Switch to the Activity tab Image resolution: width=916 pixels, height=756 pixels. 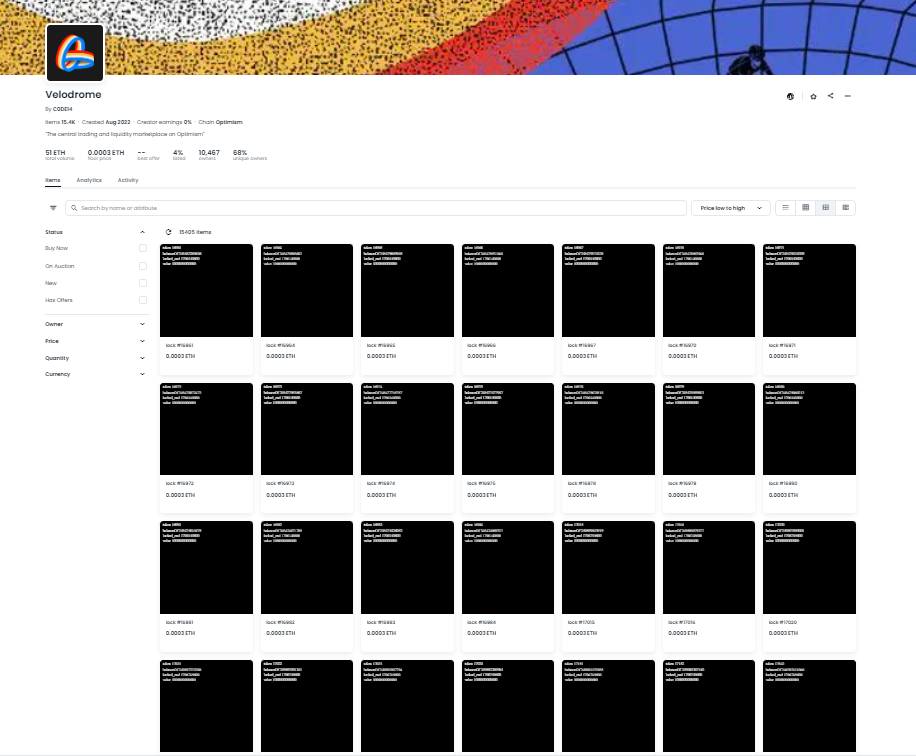128,181
